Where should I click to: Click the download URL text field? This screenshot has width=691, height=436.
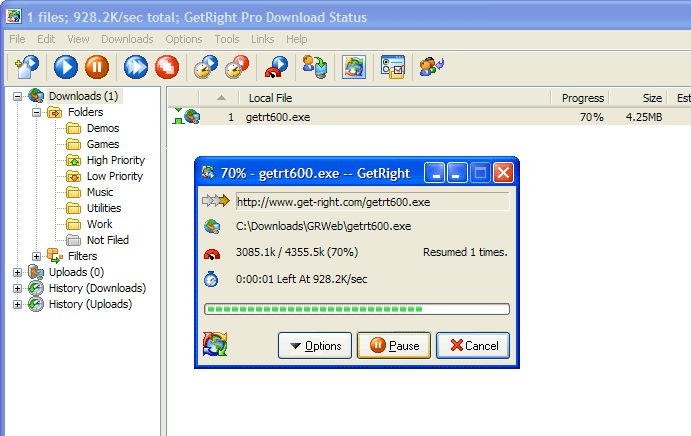tap(372, 201)
